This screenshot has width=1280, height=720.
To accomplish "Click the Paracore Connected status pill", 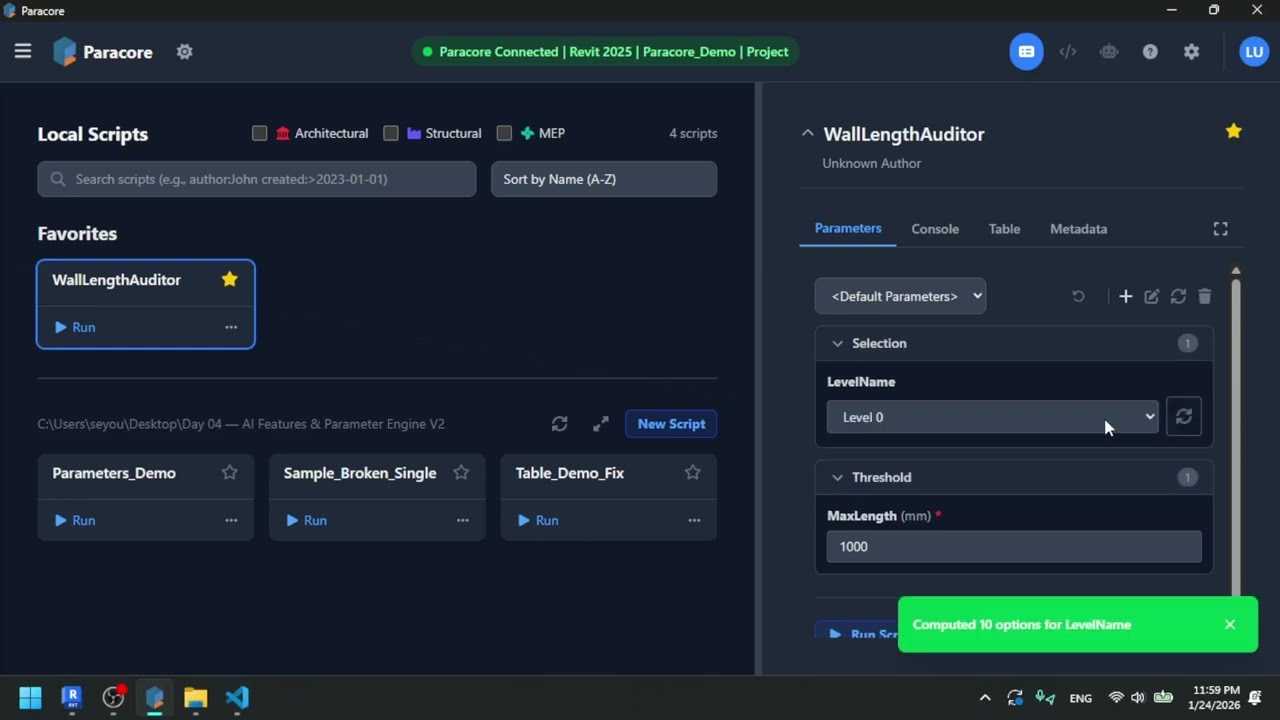I will (606, 51).
